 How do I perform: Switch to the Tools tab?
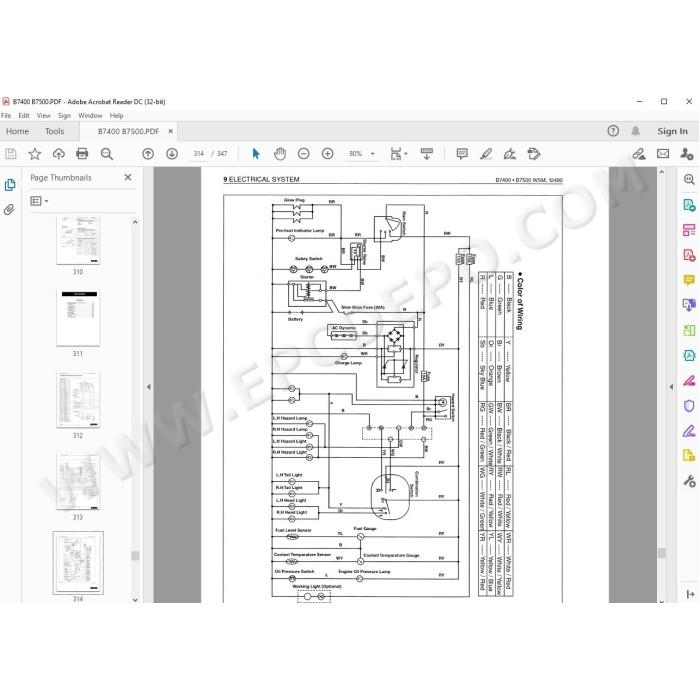pyautogui.click(x=54, y=131)
